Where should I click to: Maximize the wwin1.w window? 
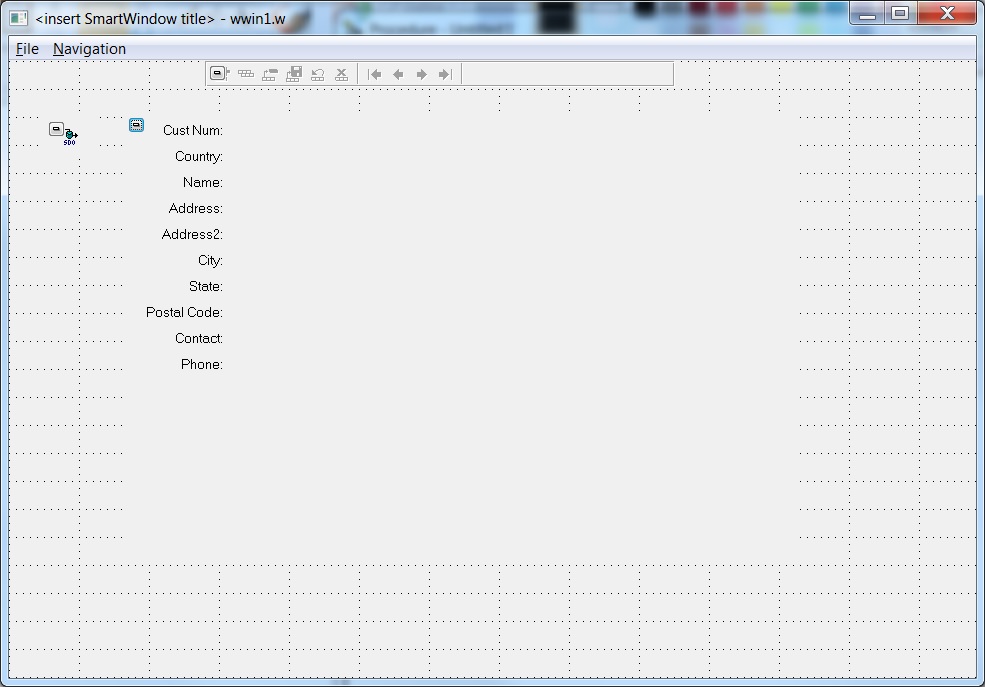click(x=900, y=13)
